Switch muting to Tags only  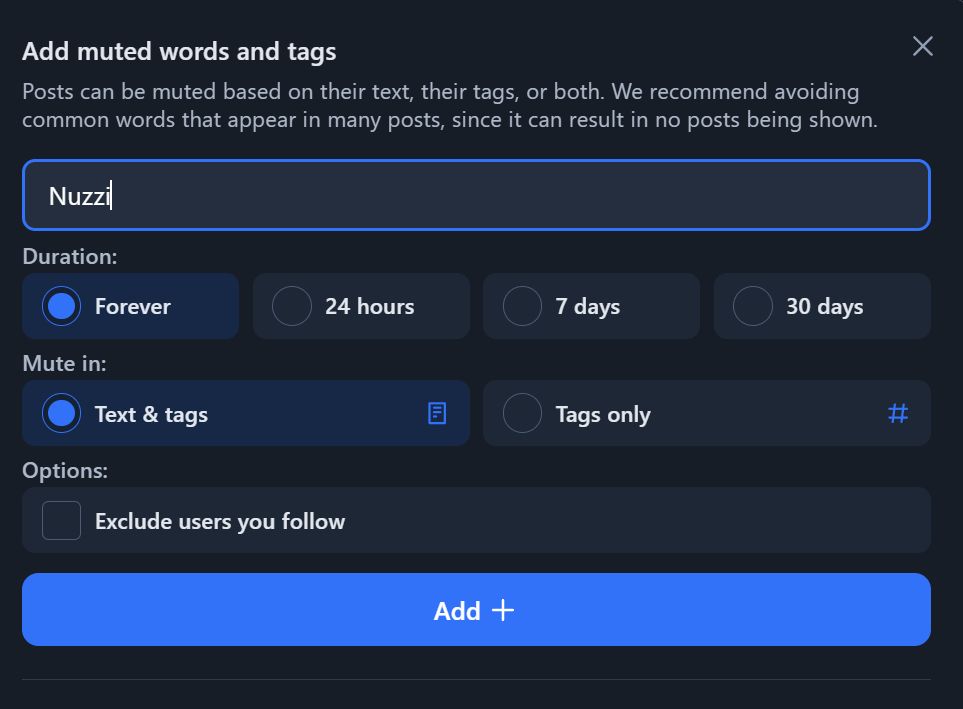pos(522,413)
